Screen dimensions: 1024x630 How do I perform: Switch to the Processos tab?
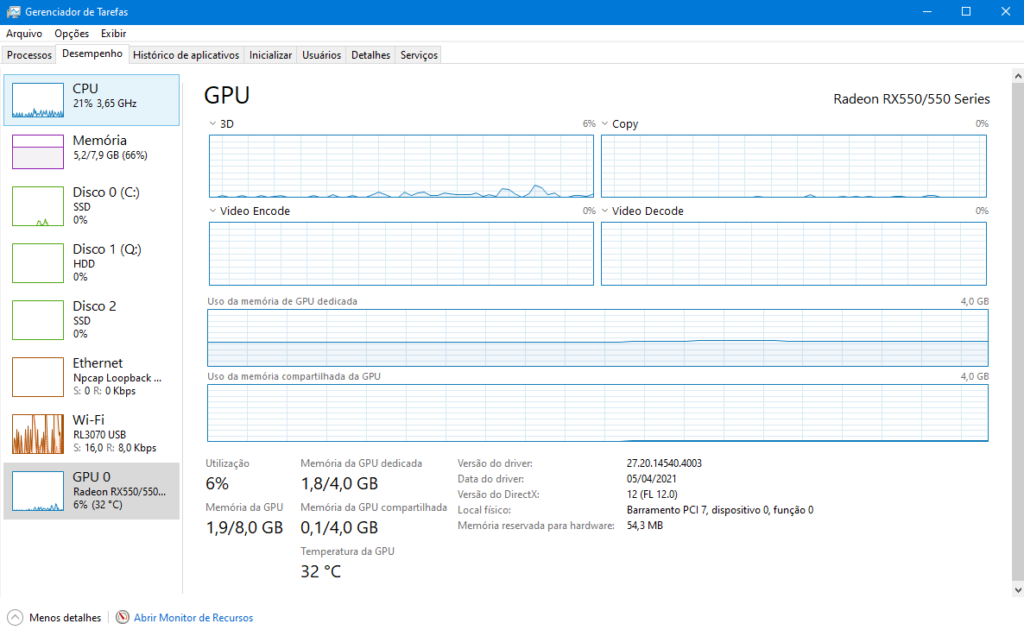pyautogui.click(x=29, y=55)
